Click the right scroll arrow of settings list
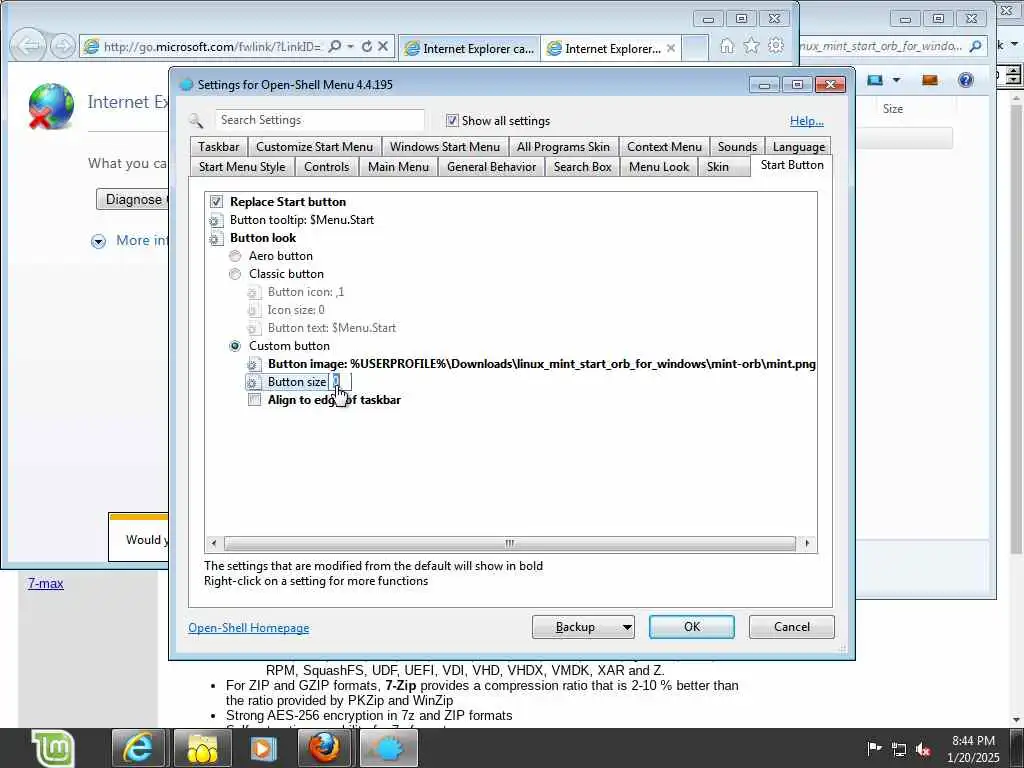Screen dimensions: 1024x768 click(807, 543)
